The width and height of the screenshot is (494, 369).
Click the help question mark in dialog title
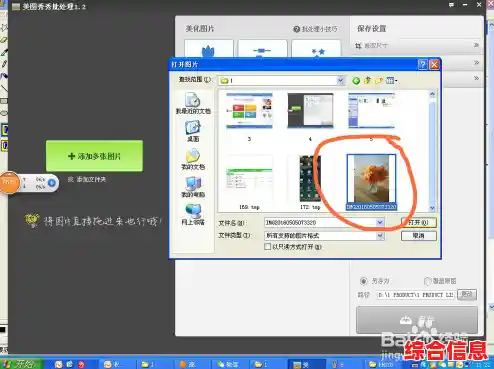click(422, 64)
